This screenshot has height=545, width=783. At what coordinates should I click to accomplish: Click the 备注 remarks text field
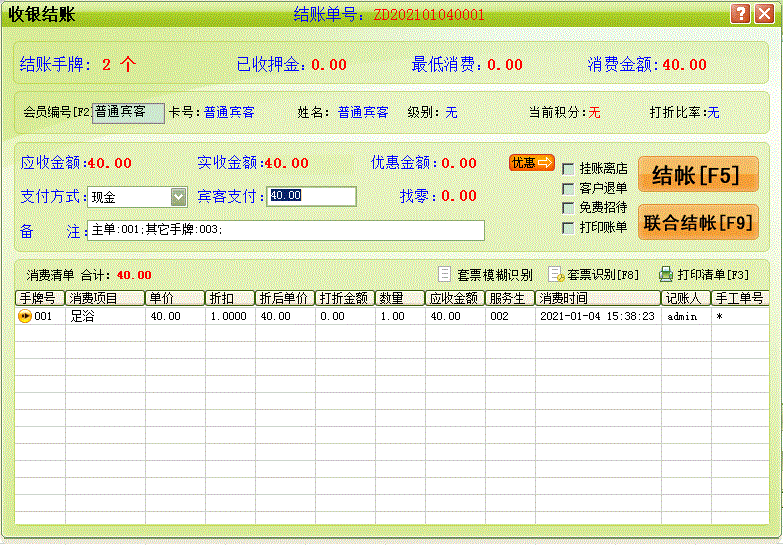(x=285, y=231)
